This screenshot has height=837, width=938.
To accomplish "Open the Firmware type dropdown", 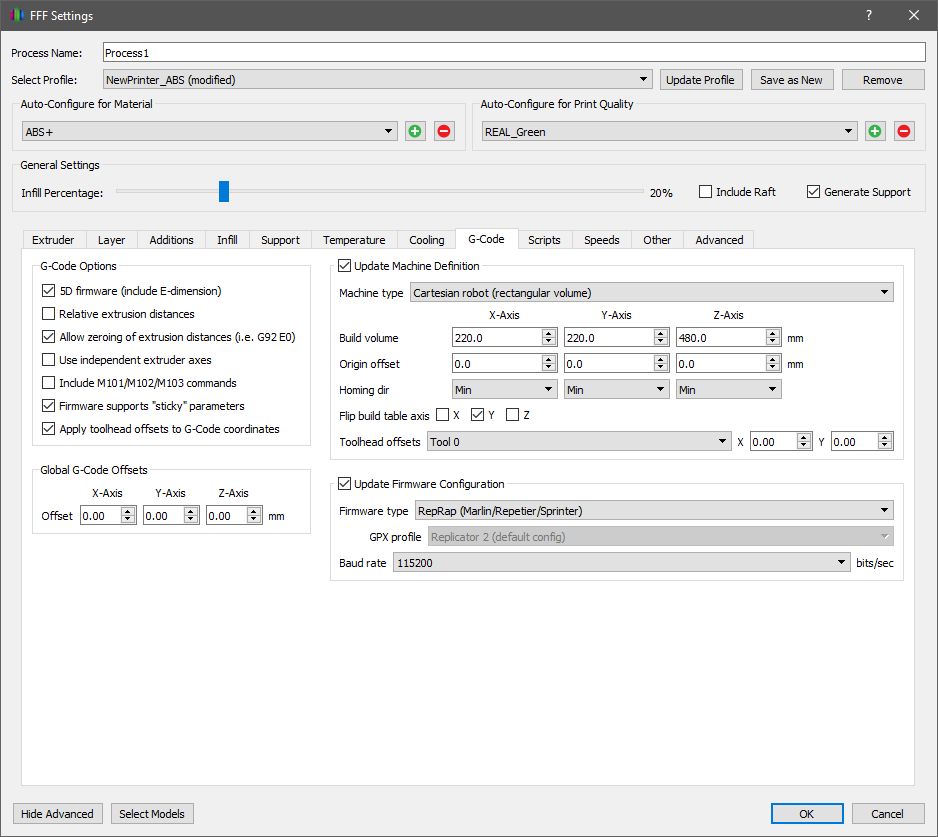I will coord(652,511).
